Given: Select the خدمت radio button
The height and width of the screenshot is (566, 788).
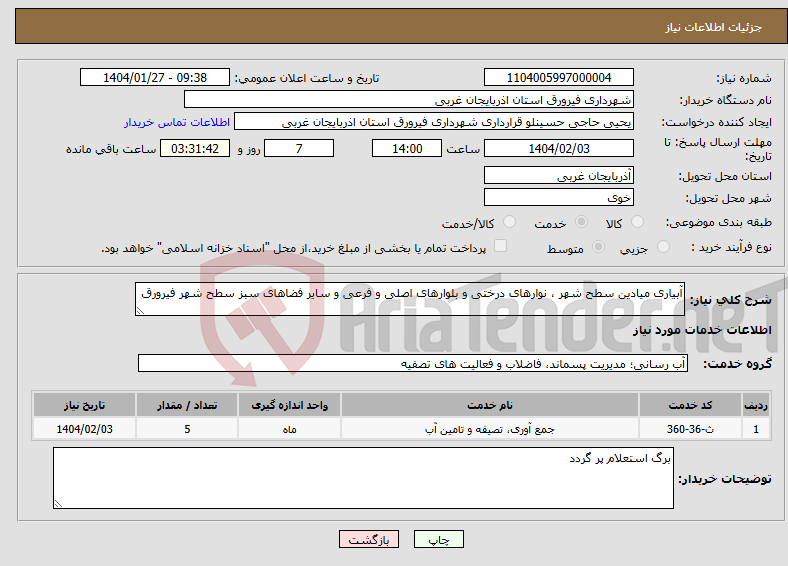Looking at the screenshot, I should click(581, 222).
